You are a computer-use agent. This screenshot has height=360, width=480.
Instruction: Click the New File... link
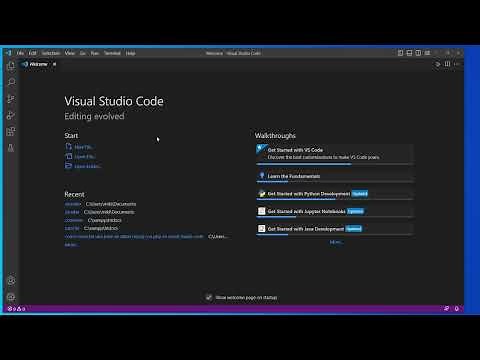(x=79, y=147)
